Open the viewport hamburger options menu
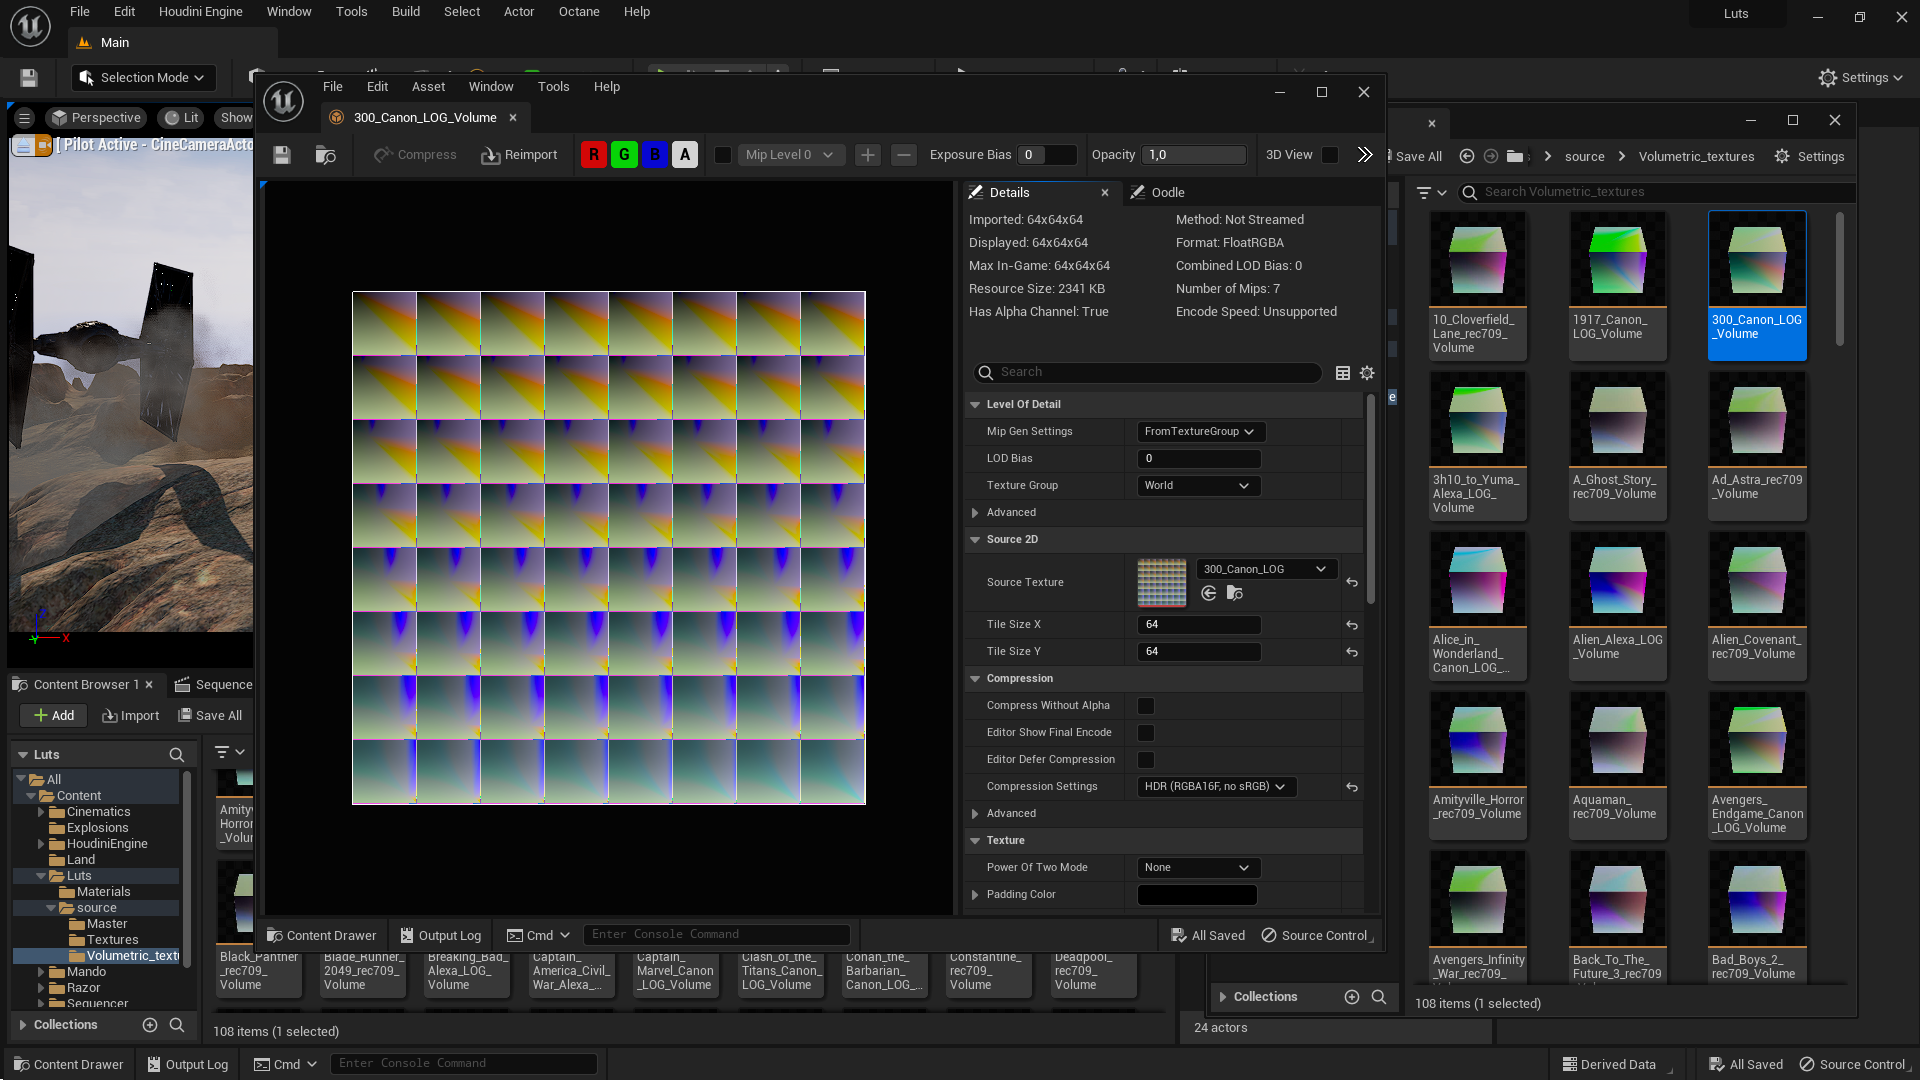Screen dimensions: 1920x1080 (x=25, y=118)
